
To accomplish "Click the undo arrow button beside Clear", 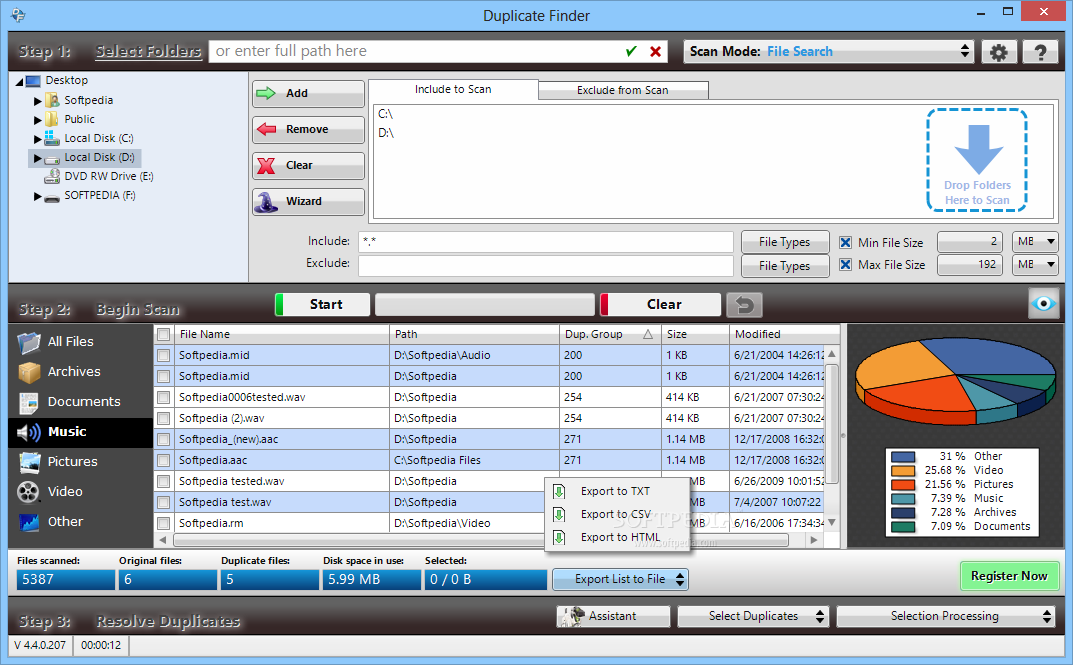I will coord(745,304).
